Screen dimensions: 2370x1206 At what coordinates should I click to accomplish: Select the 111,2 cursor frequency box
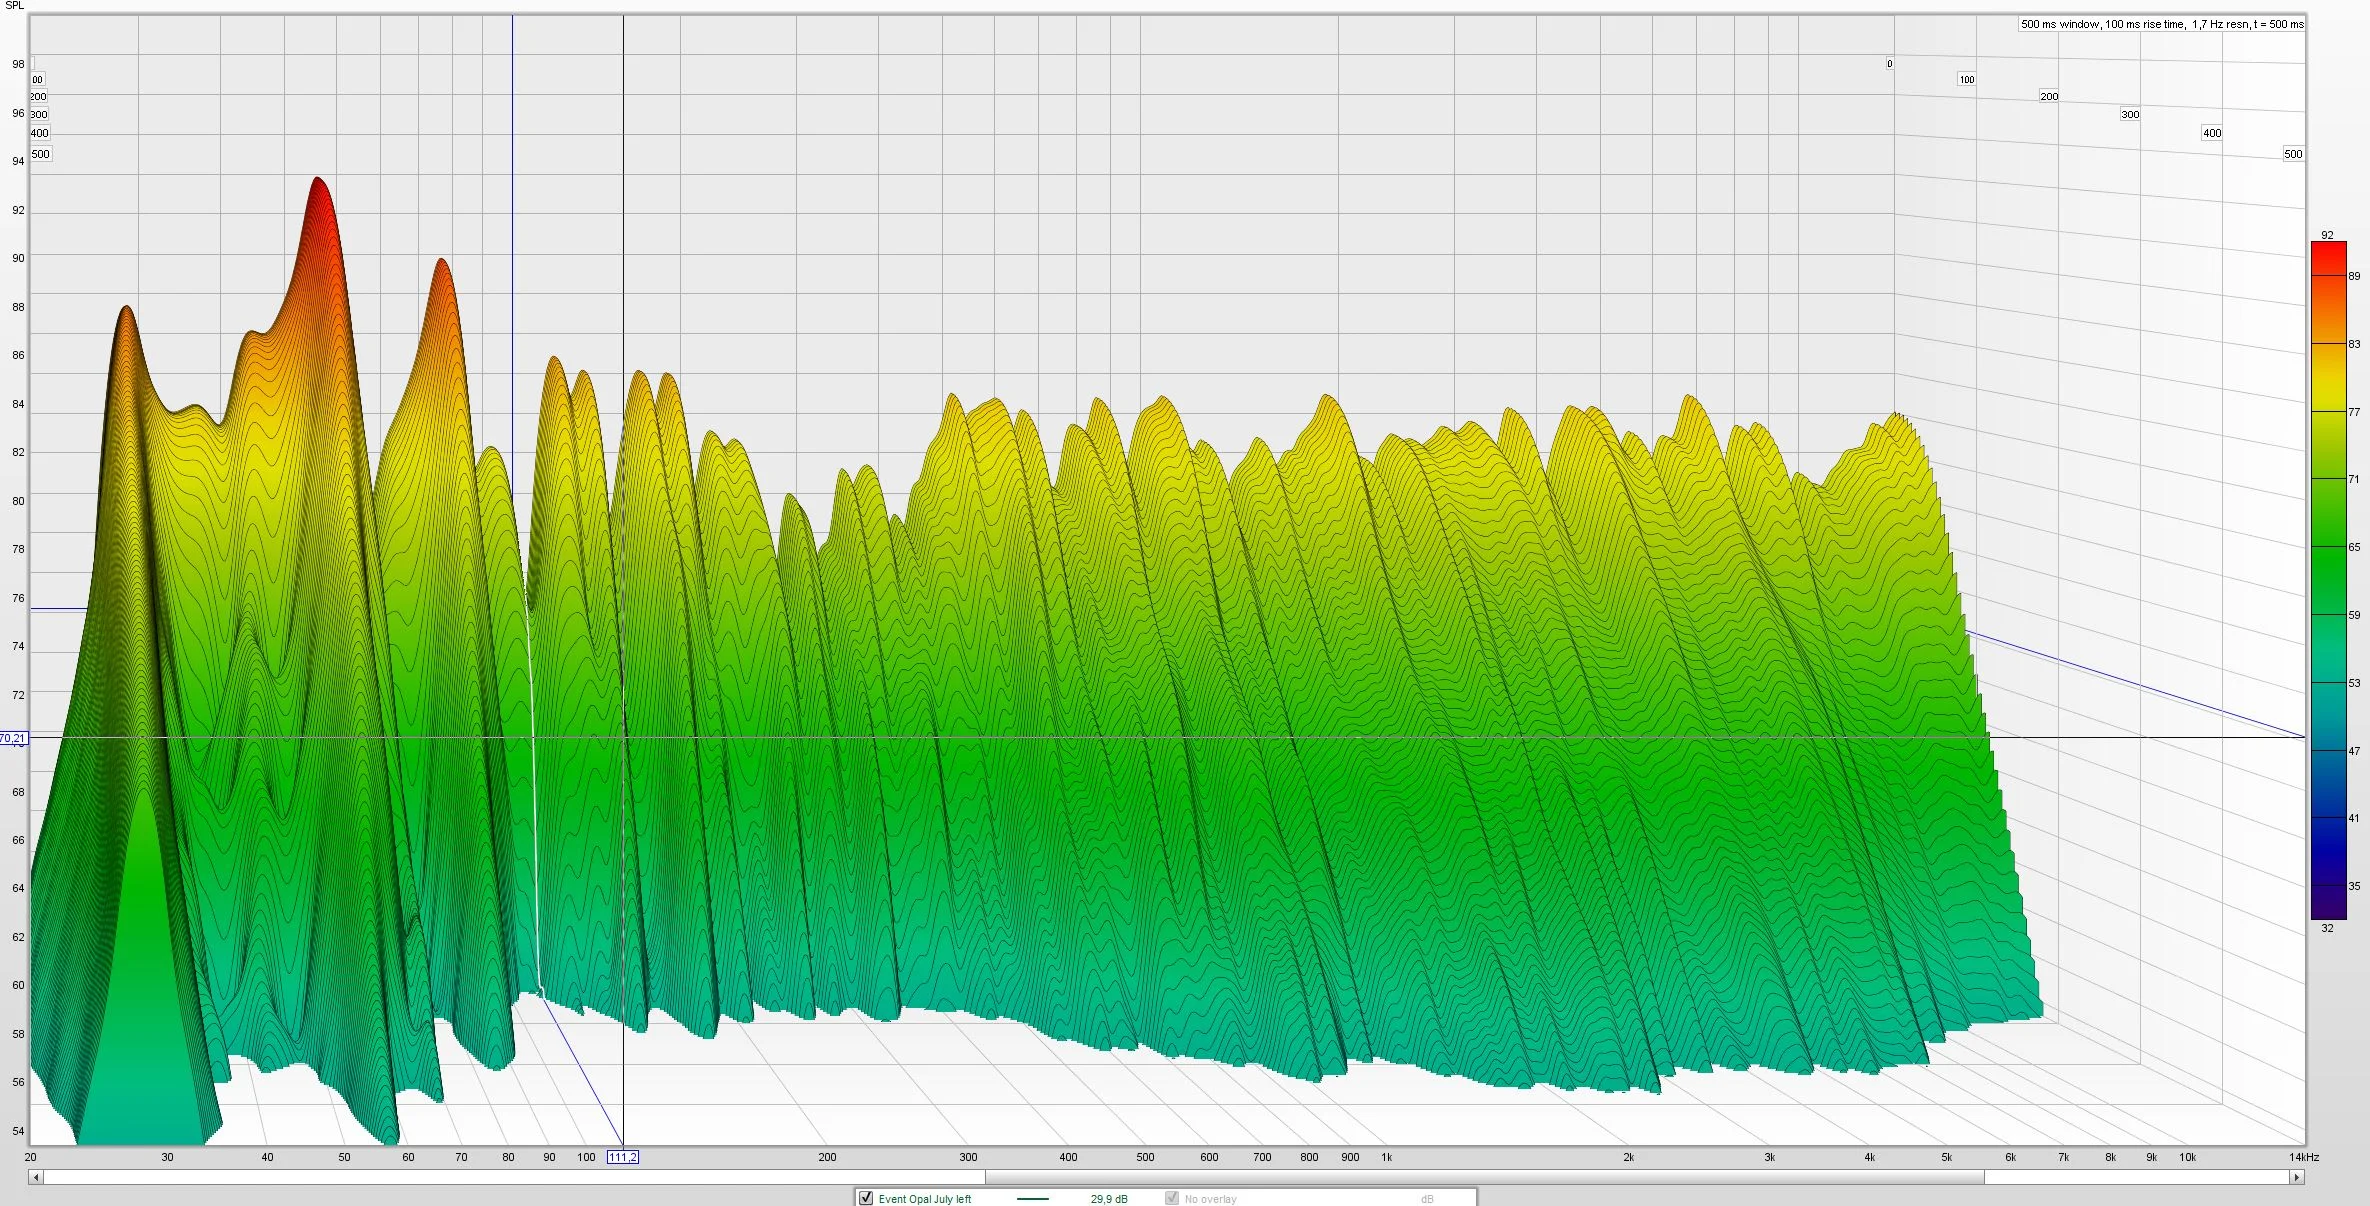(622, 1157)
